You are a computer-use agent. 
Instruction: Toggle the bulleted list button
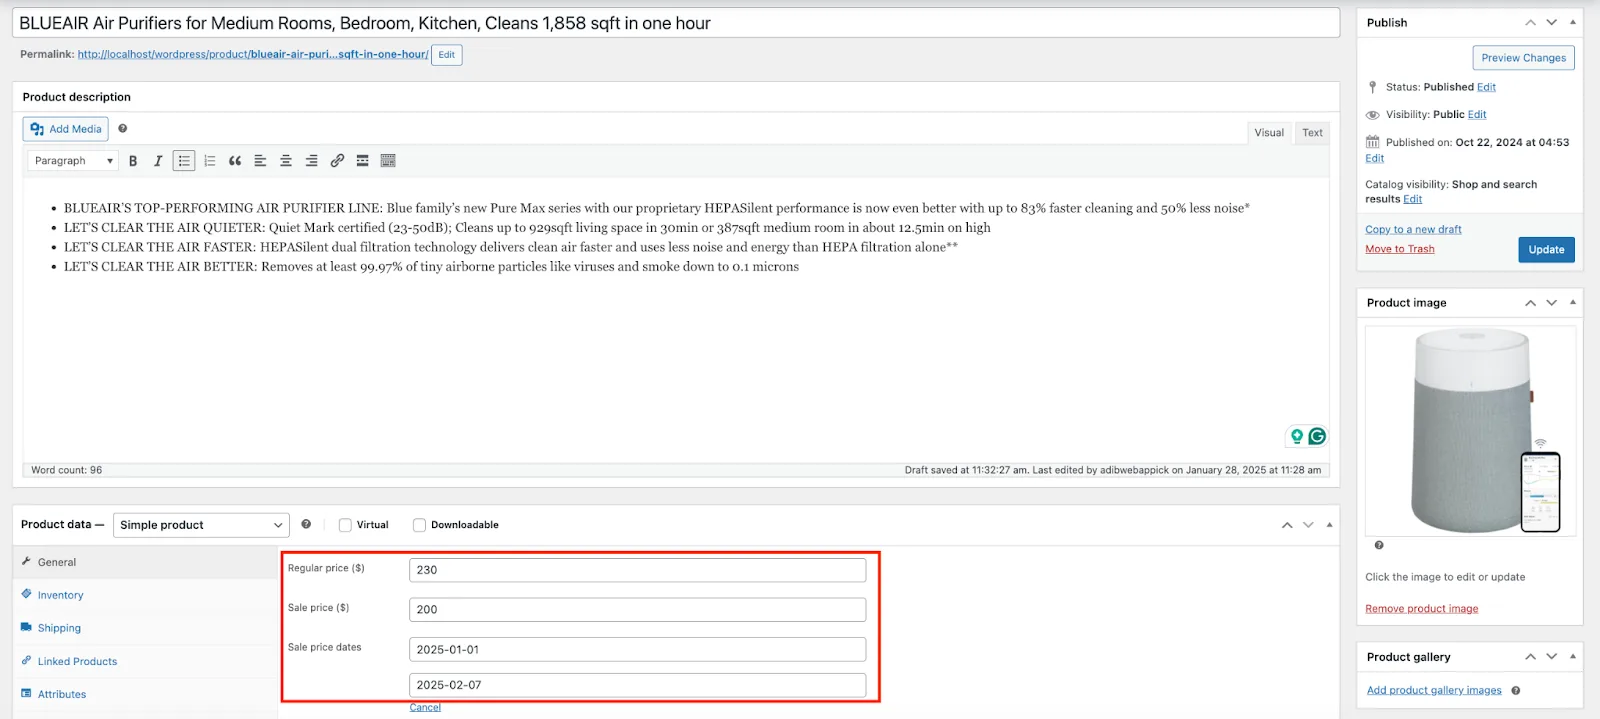click(184, 161)
